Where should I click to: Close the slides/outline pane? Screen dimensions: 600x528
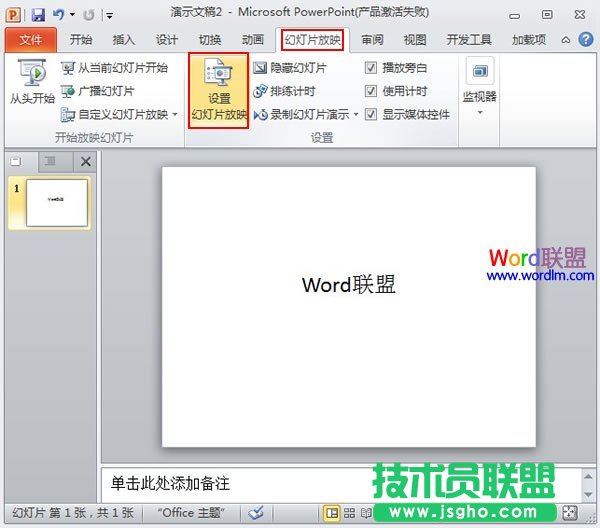86,162
